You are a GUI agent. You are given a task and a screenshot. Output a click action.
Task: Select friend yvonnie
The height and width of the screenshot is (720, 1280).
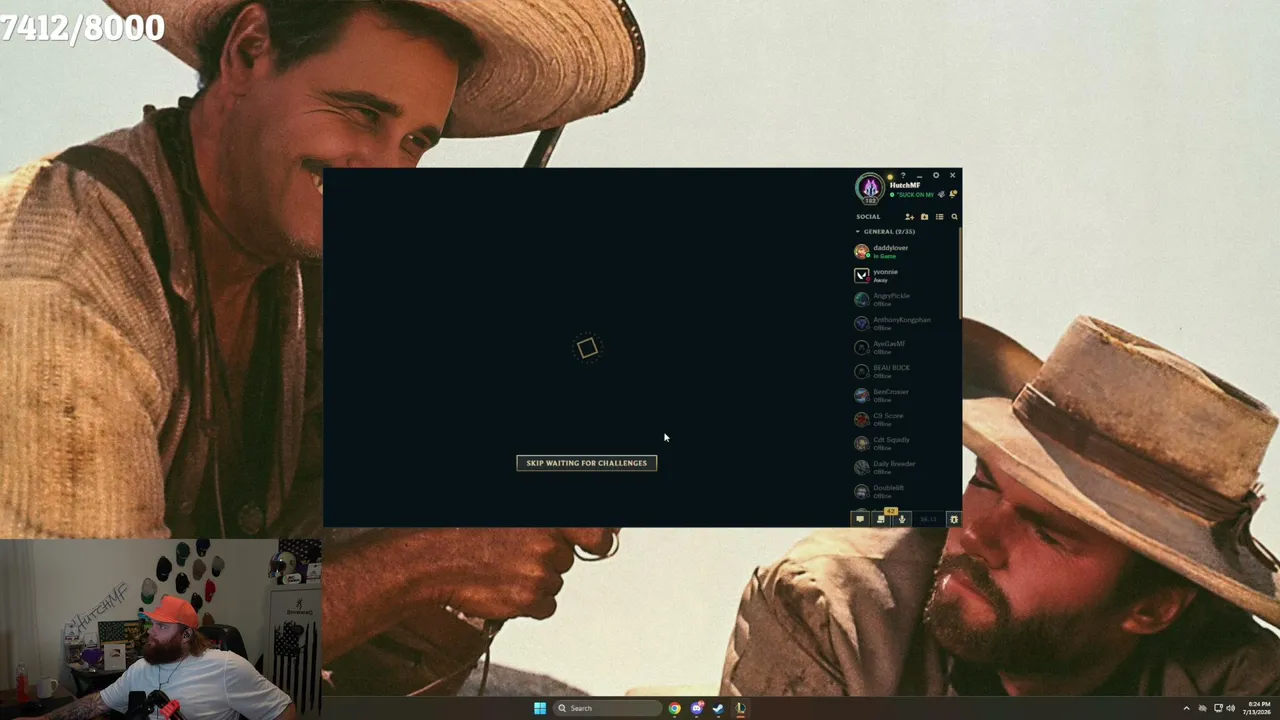coord(905,275)
